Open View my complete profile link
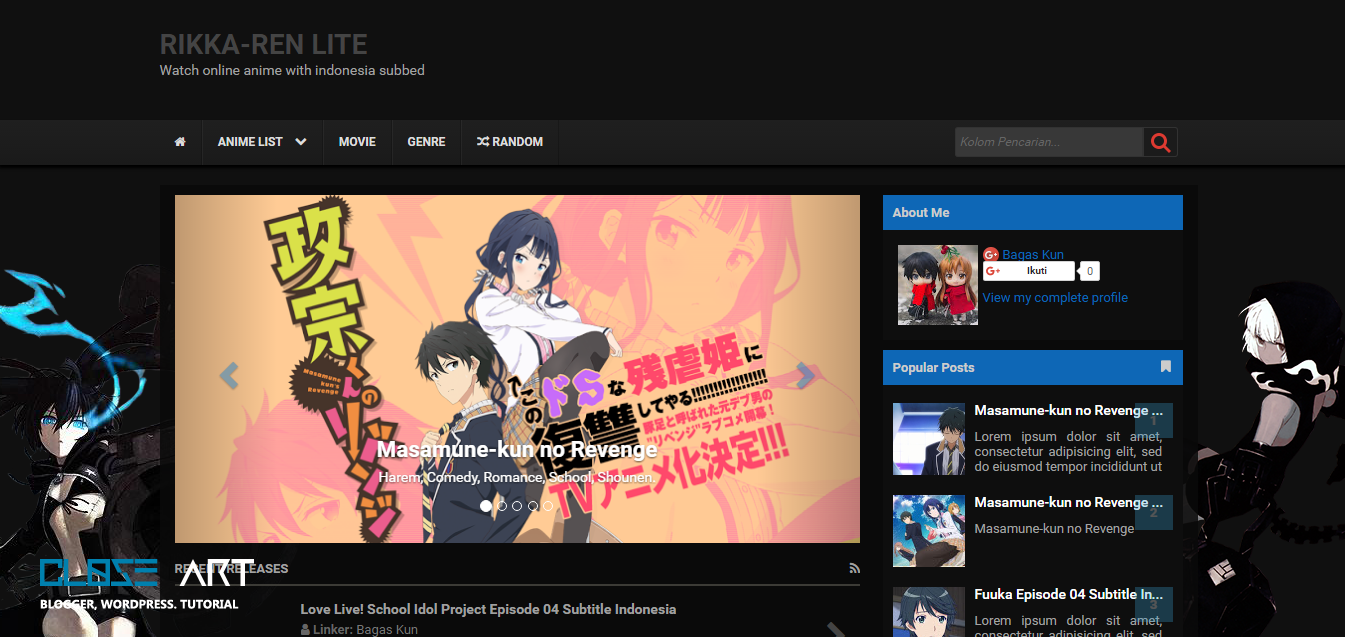 click(1055, 297)
